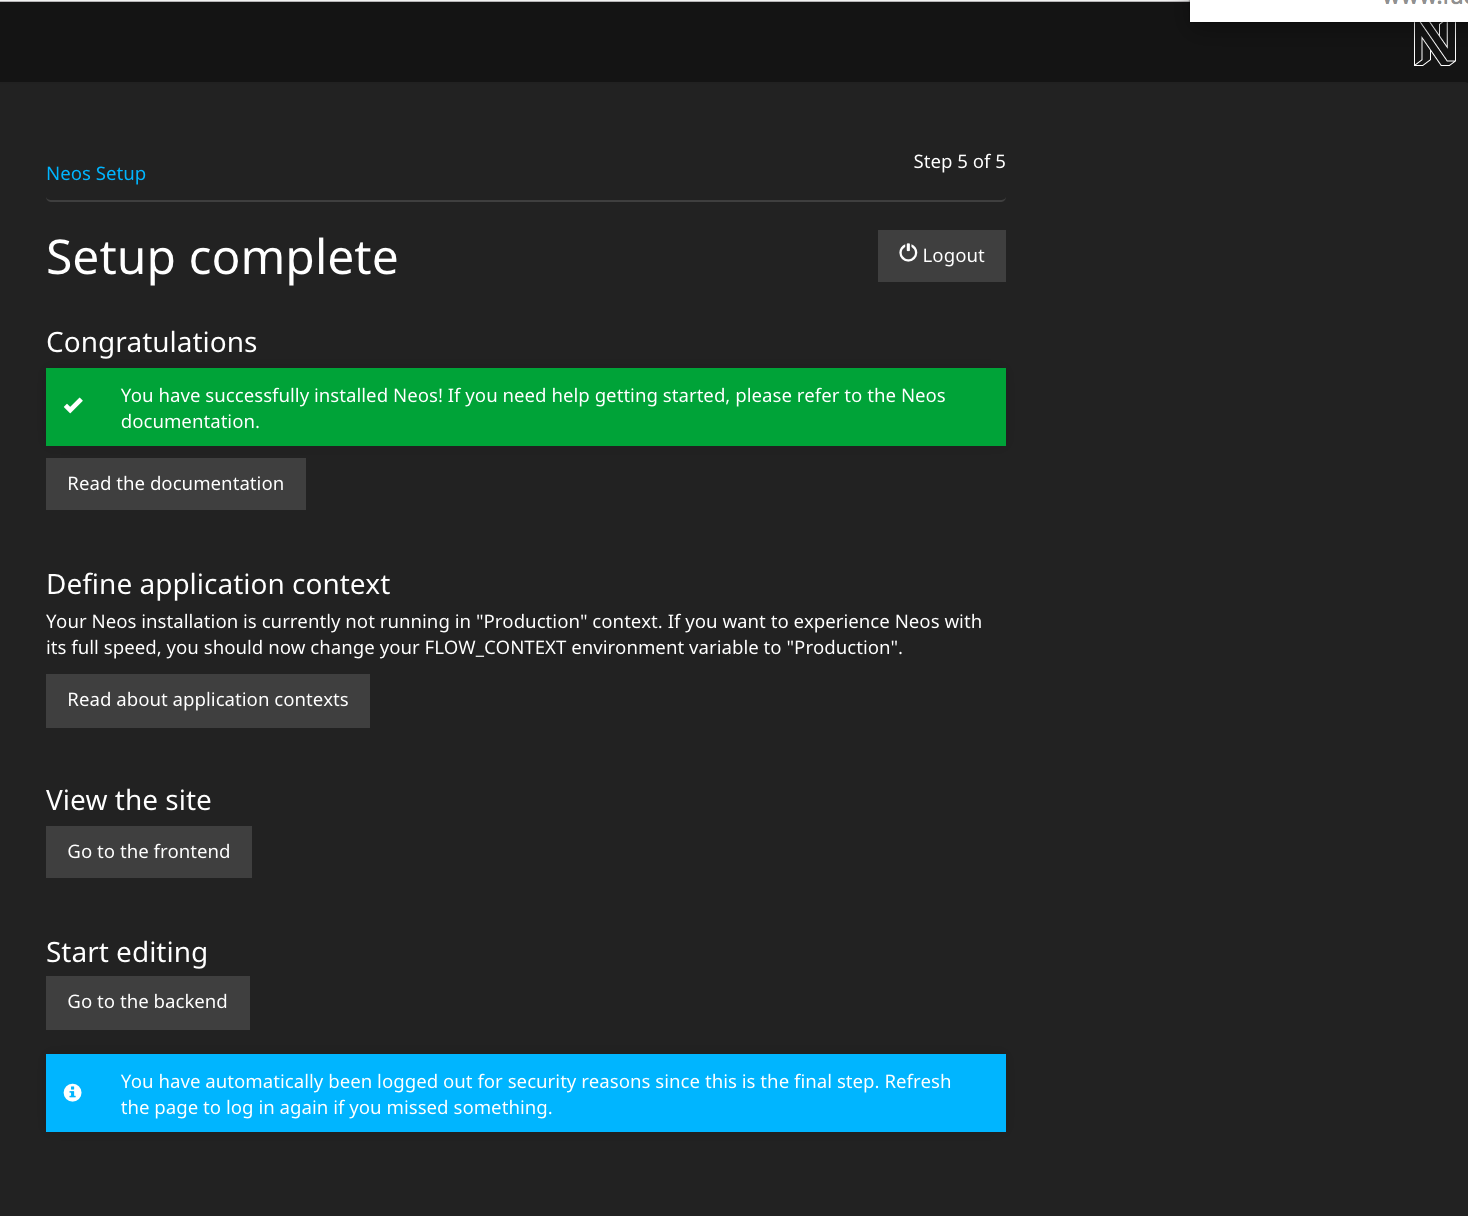
Task: Click the Start editing heading
Action: coord(127,953)
